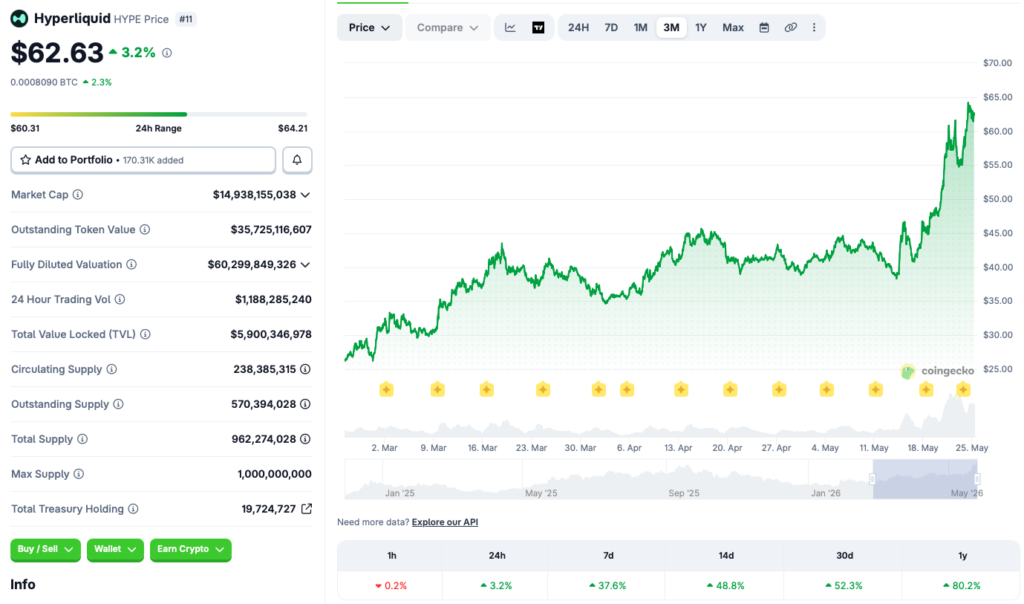Show Fully Diluted Valuation info icon
The height and width of the screenshot is (604, 1024).
[x=131, y=264]
